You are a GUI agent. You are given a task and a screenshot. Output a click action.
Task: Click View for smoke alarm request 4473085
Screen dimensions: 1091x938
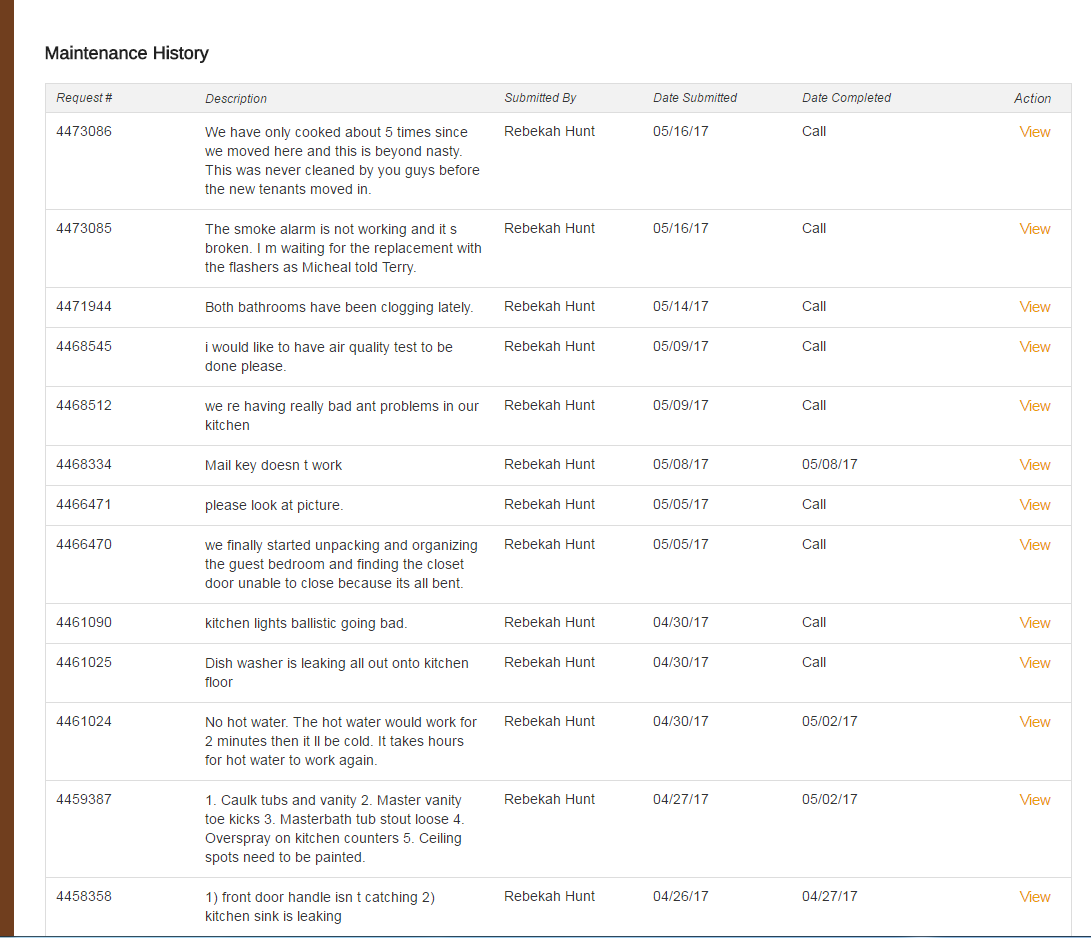tap(1034, 229)
